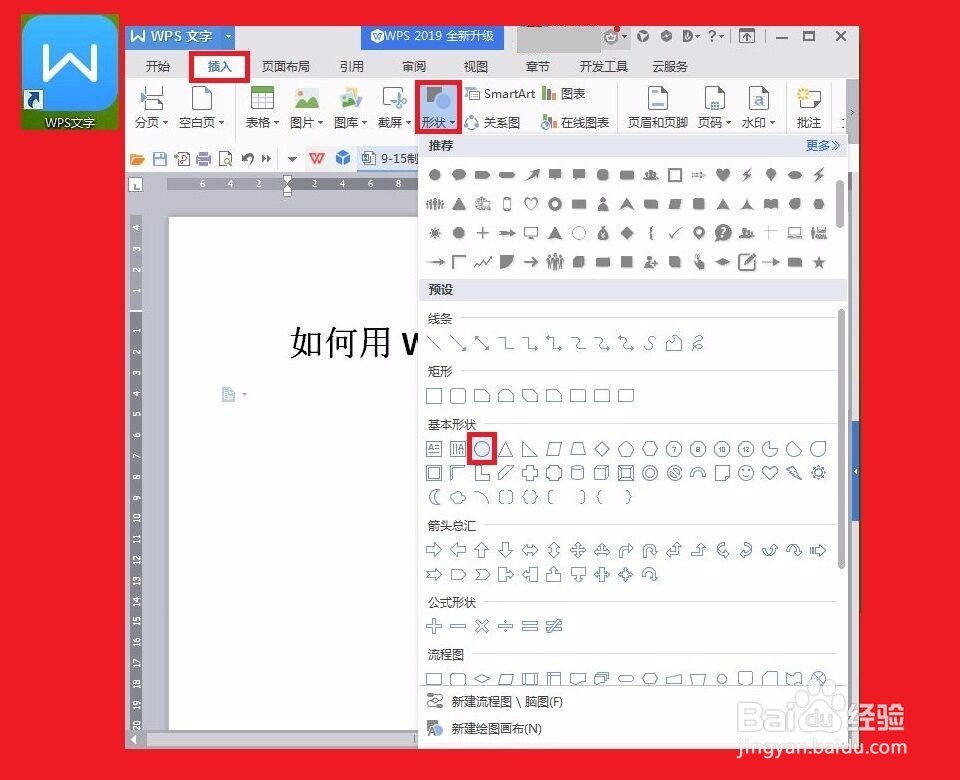The image size is (960, 780).
Task: Click the 图表 chart button
Action: pyautogui.click(x=564, y=93)
